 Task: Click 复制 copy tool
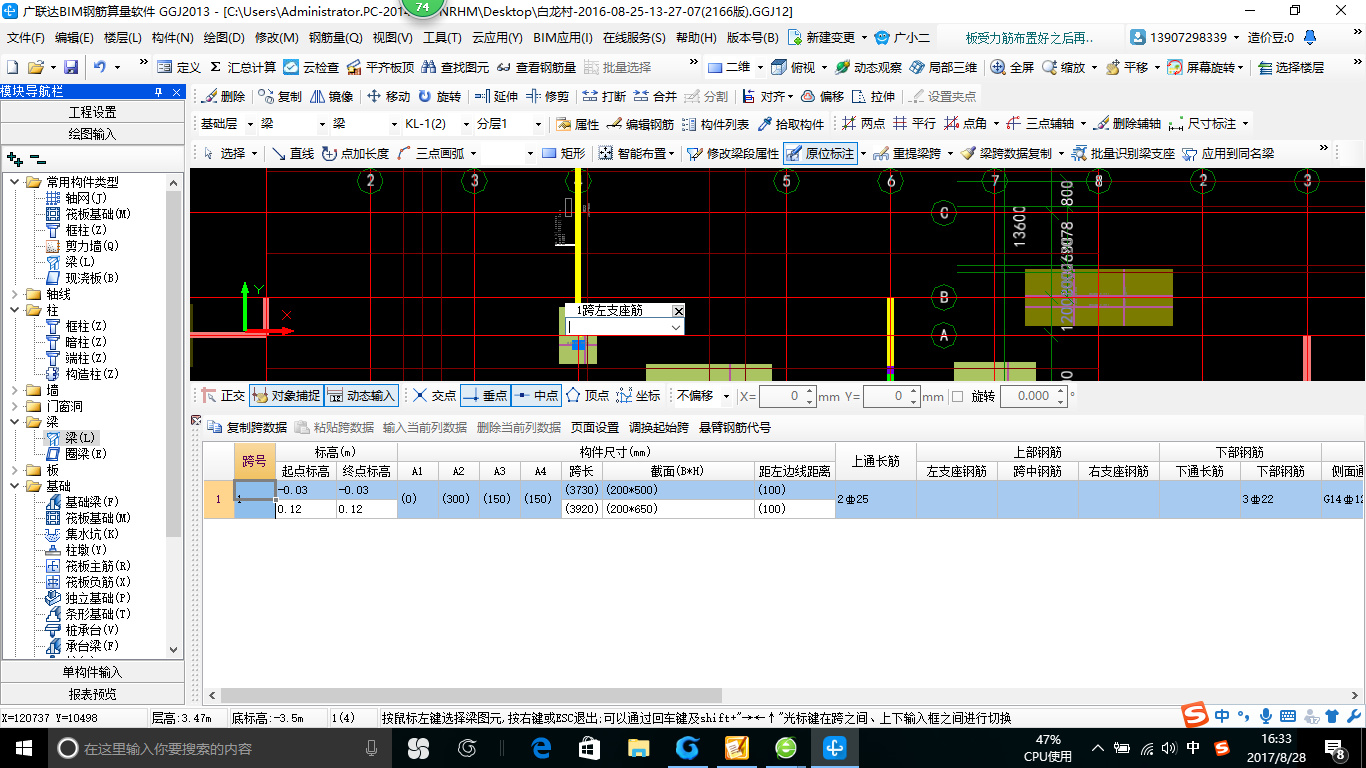tap(279, 97)
